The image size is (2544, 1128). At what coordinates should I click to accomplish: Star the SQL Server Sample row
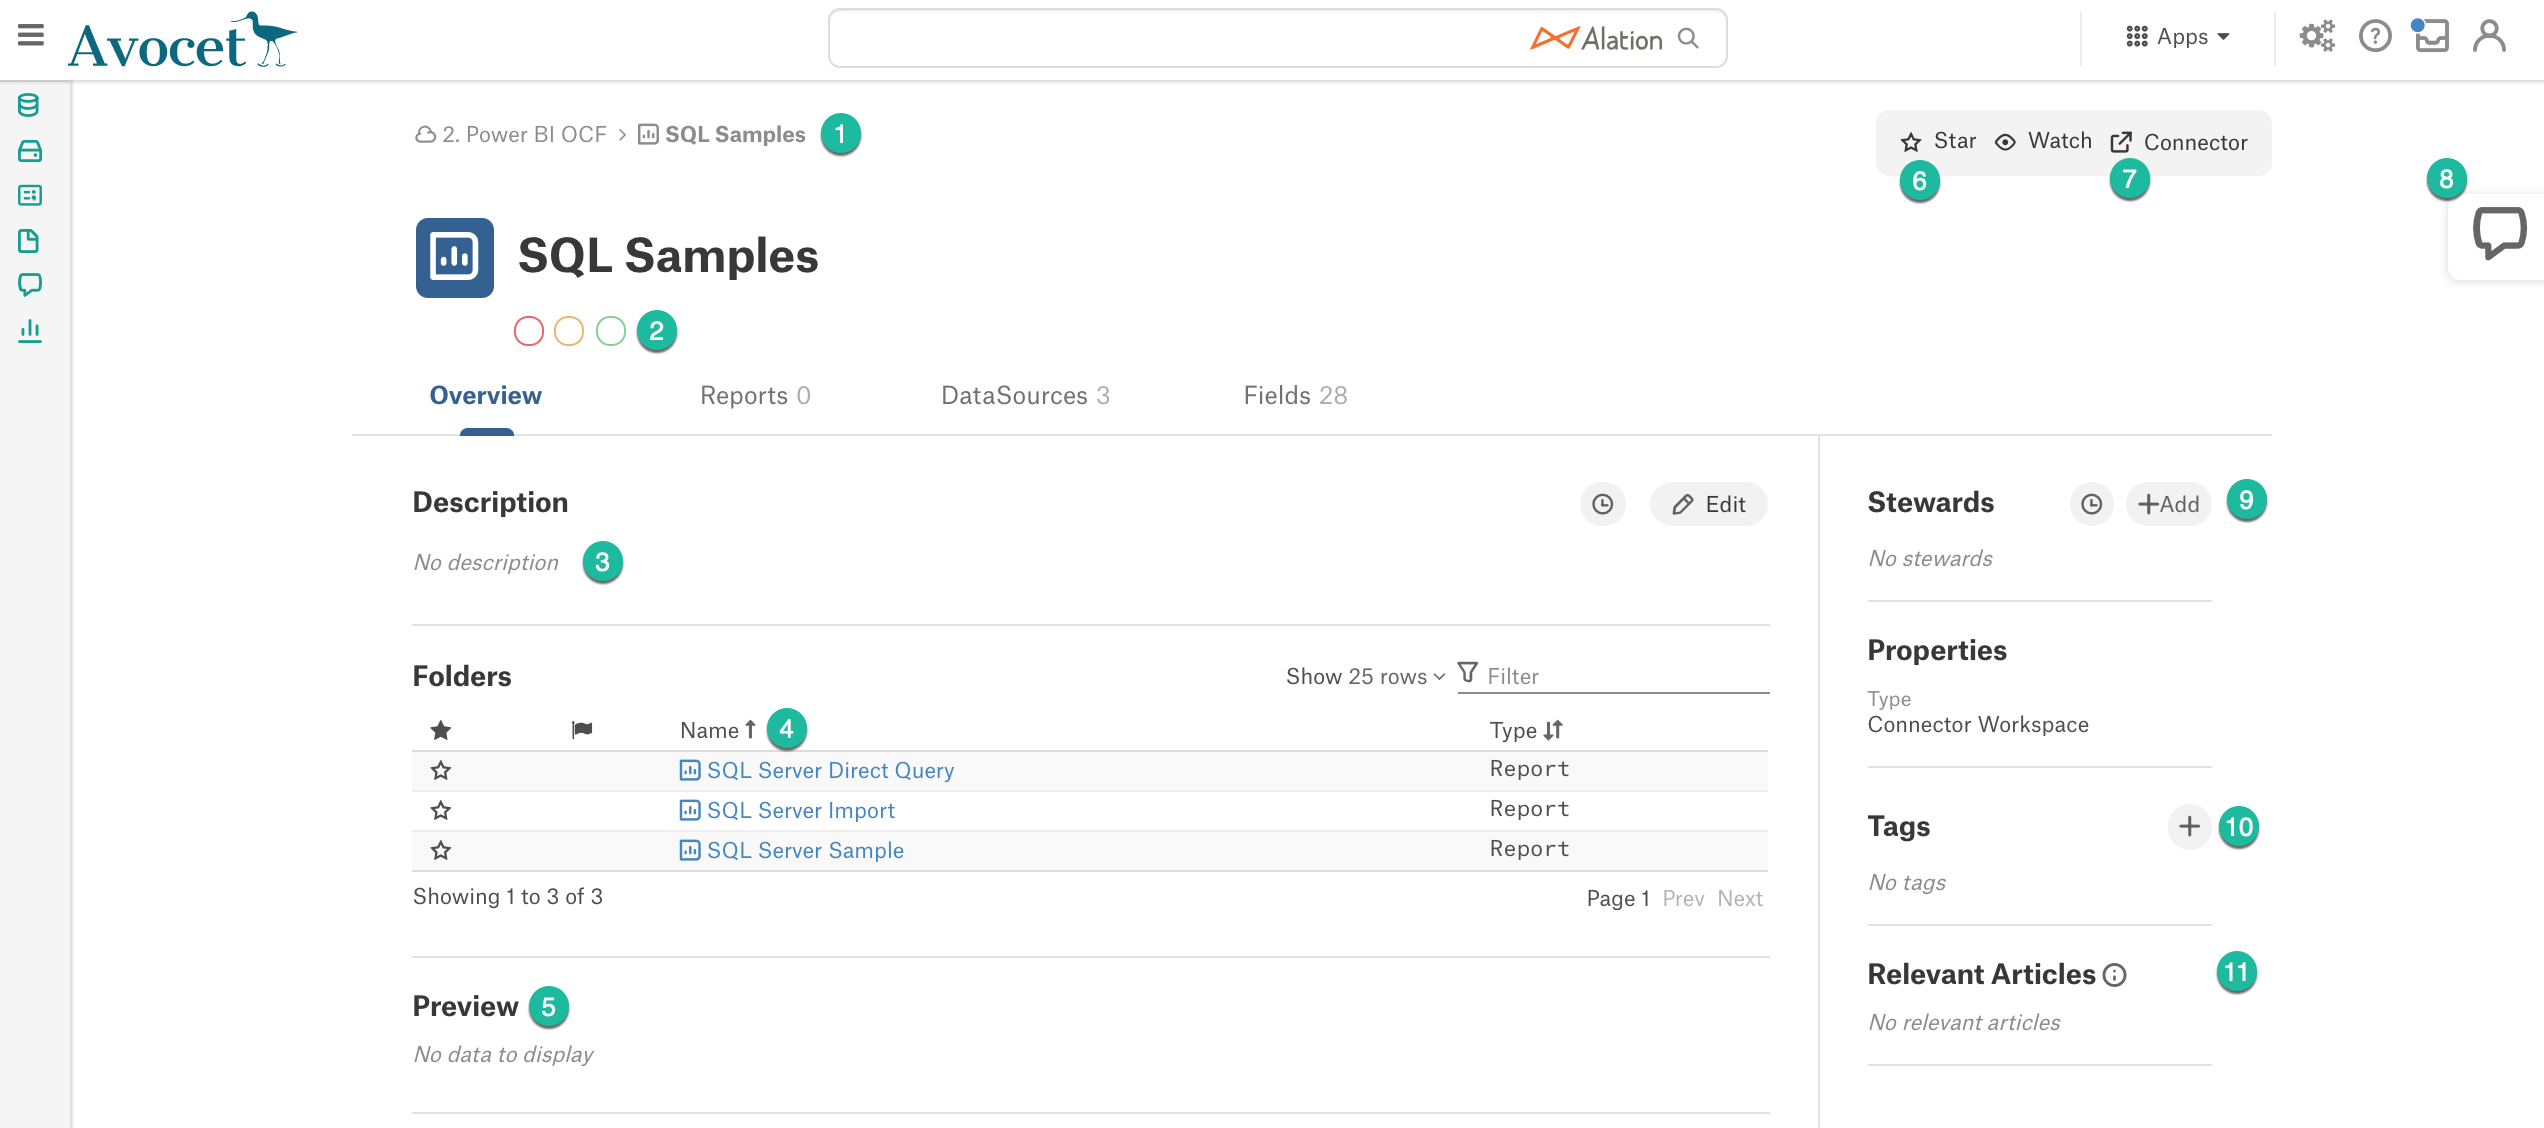[x=441, y=850]
